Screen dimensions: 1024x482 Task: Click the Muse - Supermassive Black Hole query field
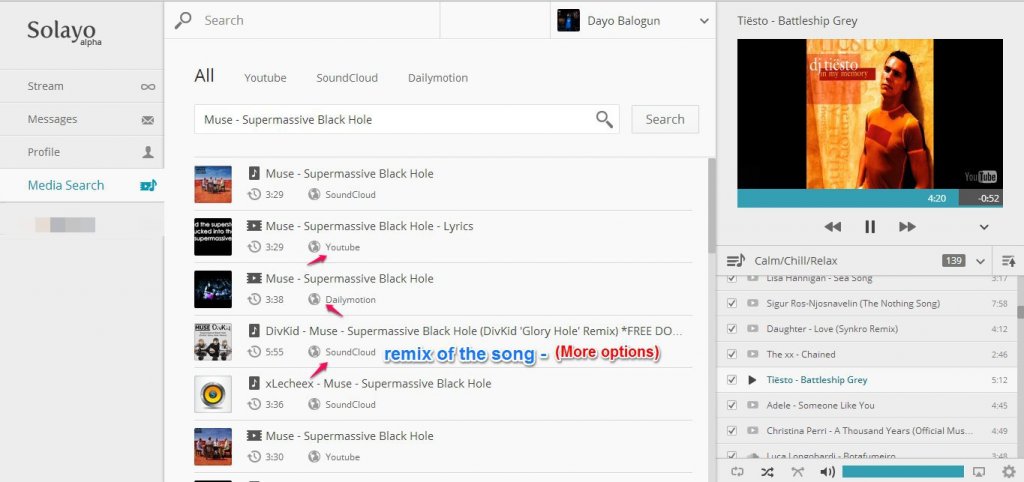click(406, 119)
